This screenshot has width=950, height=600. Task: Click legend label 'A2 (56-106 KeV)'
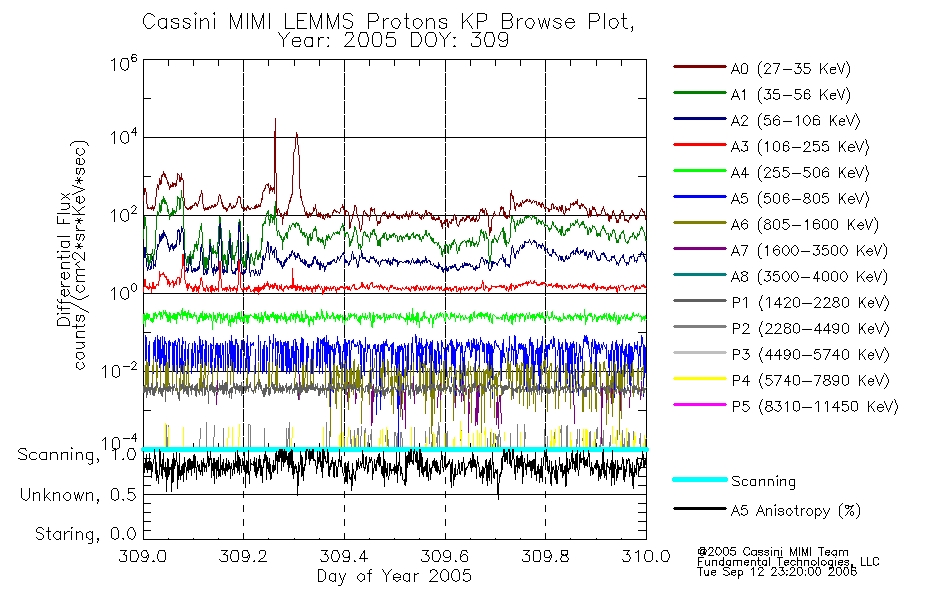pos(796,121)
